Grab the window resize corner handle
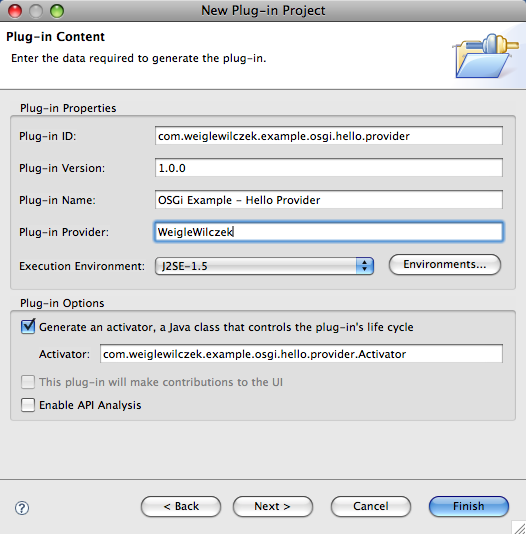This screenshot has width=526, height=534. click(x=520, y=528)
